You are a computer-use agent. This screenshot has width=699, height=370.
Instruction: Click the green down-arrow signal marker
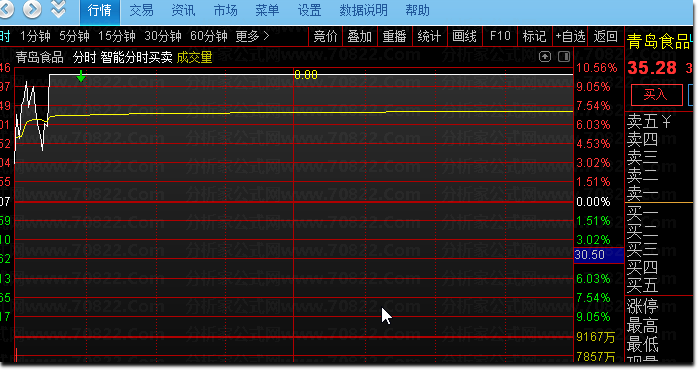tap(81, 76)
